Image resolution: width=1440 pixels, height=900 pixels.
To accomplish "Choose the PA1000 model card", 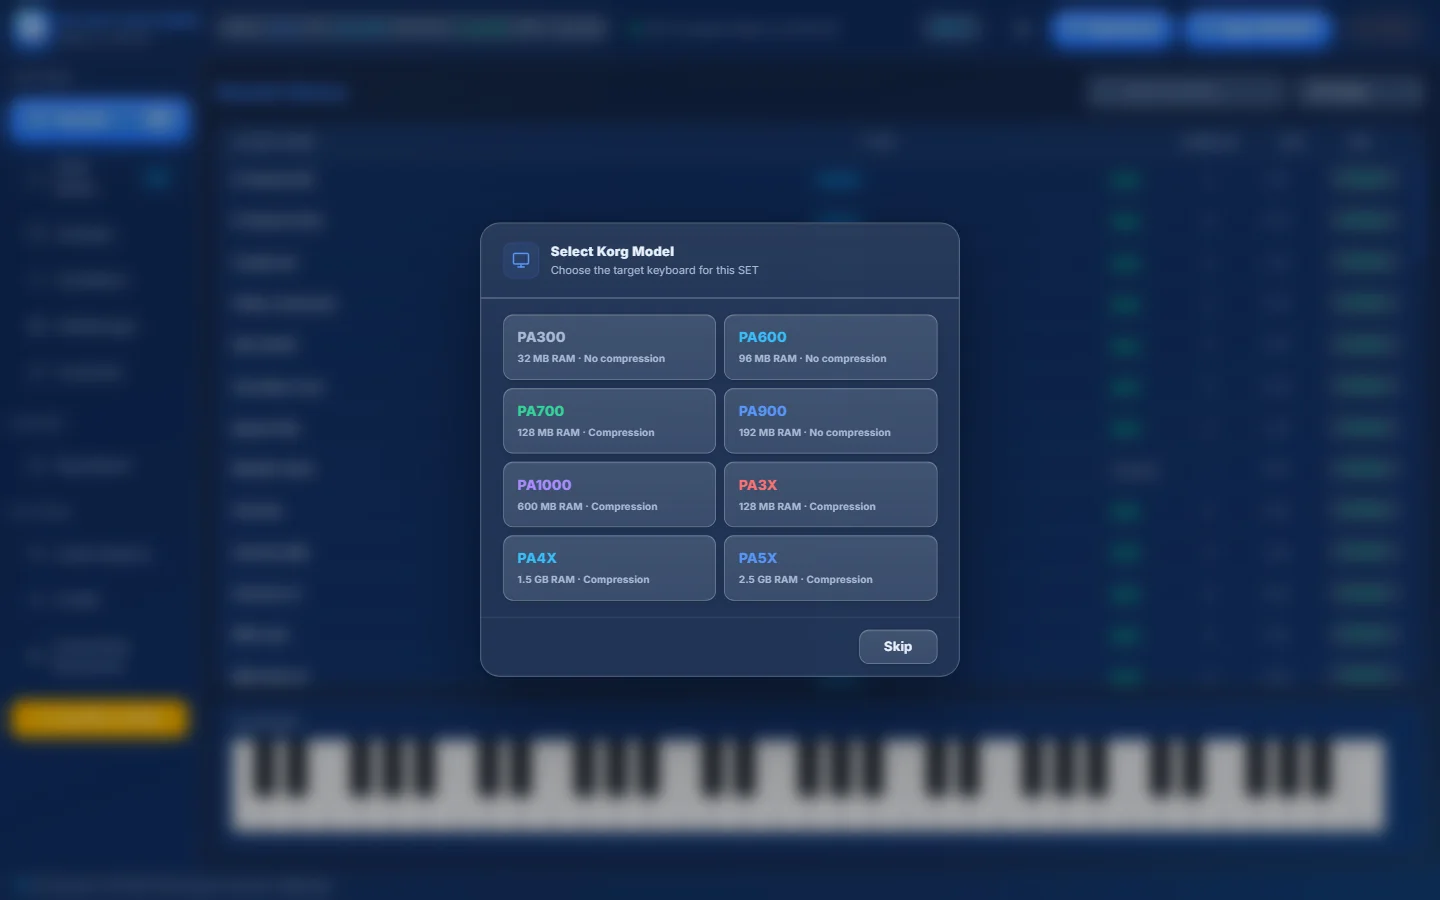I will click(x=609, y=495).
